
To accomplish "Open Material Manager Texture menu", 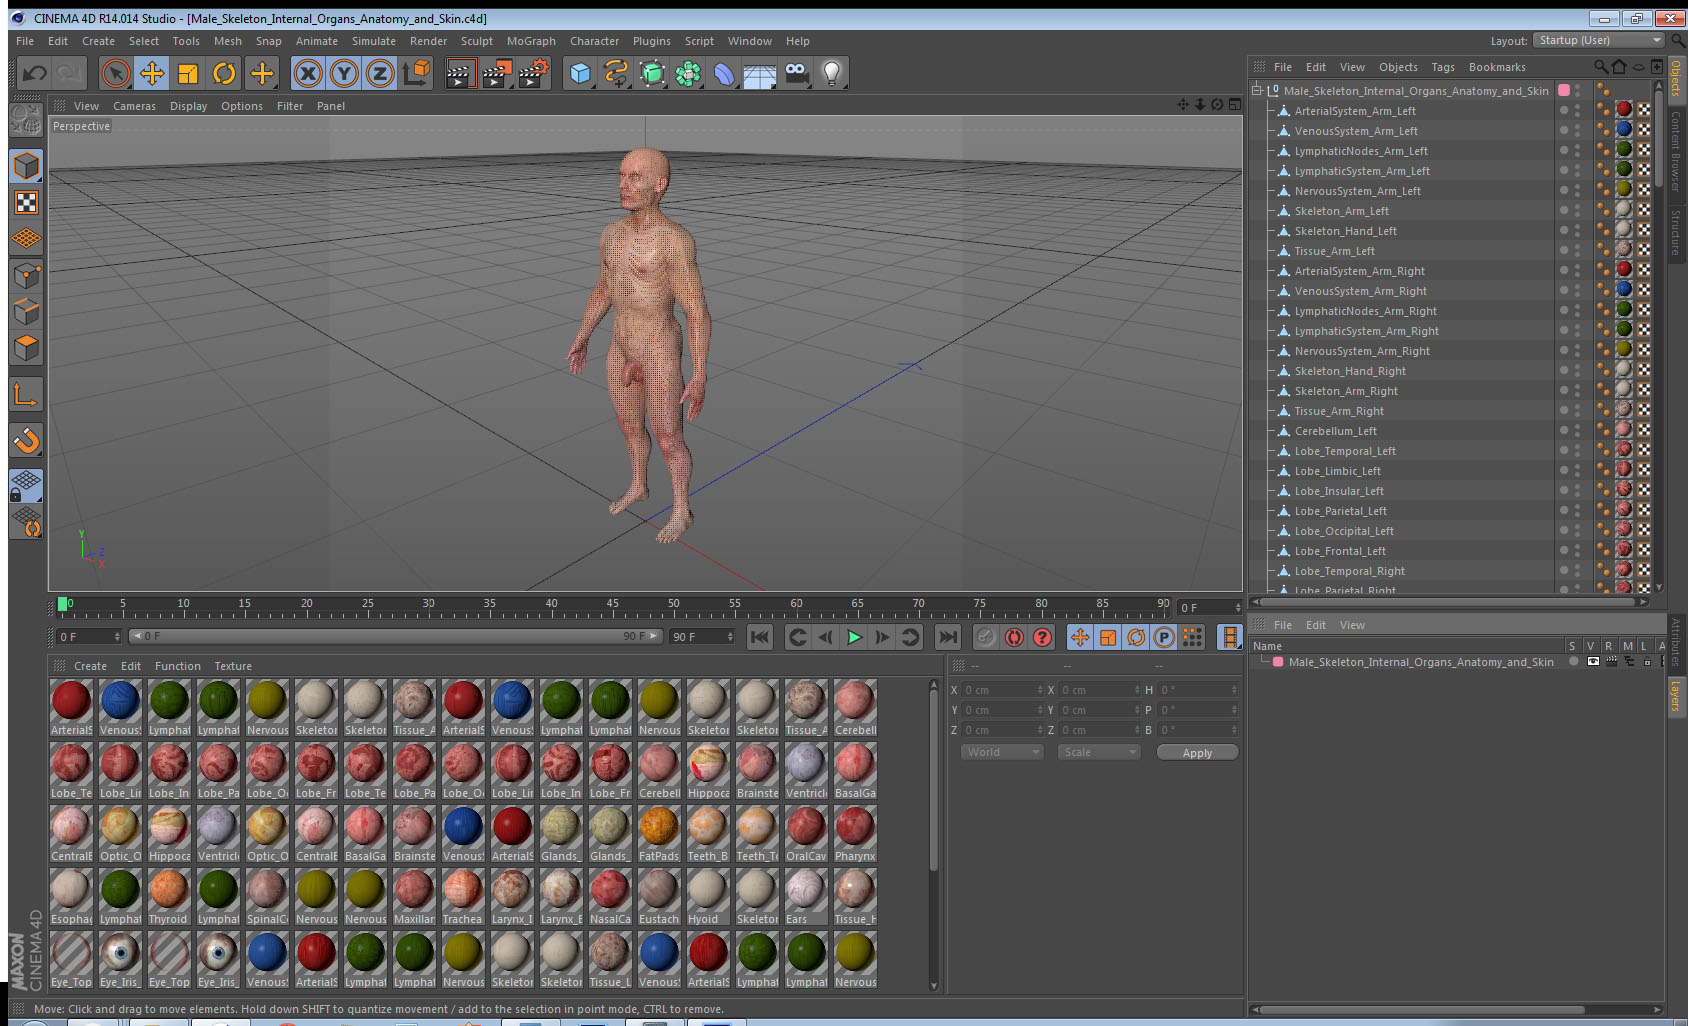I will (233, 666).
